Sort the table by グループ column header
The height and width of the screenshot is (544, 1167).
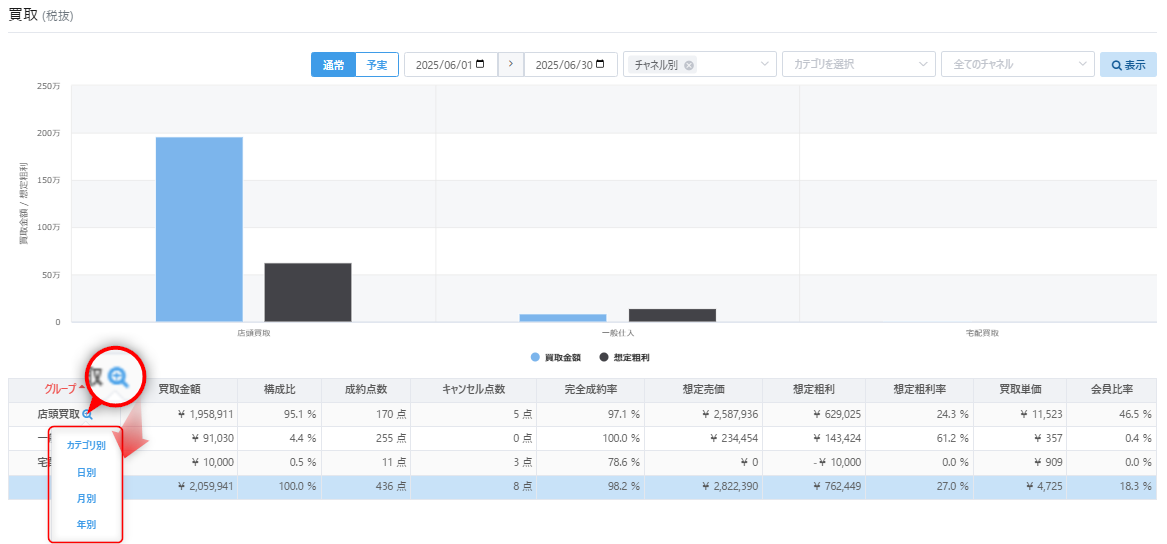click(x=60, y=389)
